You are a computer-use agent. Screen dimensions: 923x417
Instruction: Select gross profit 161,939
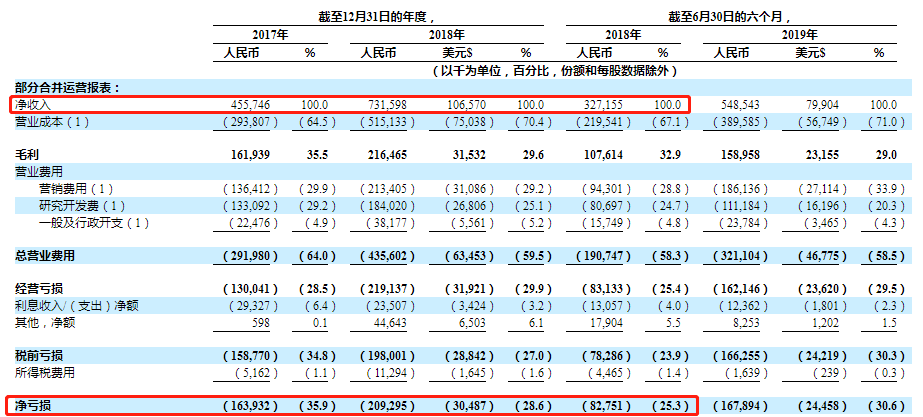tap(253, 155)
